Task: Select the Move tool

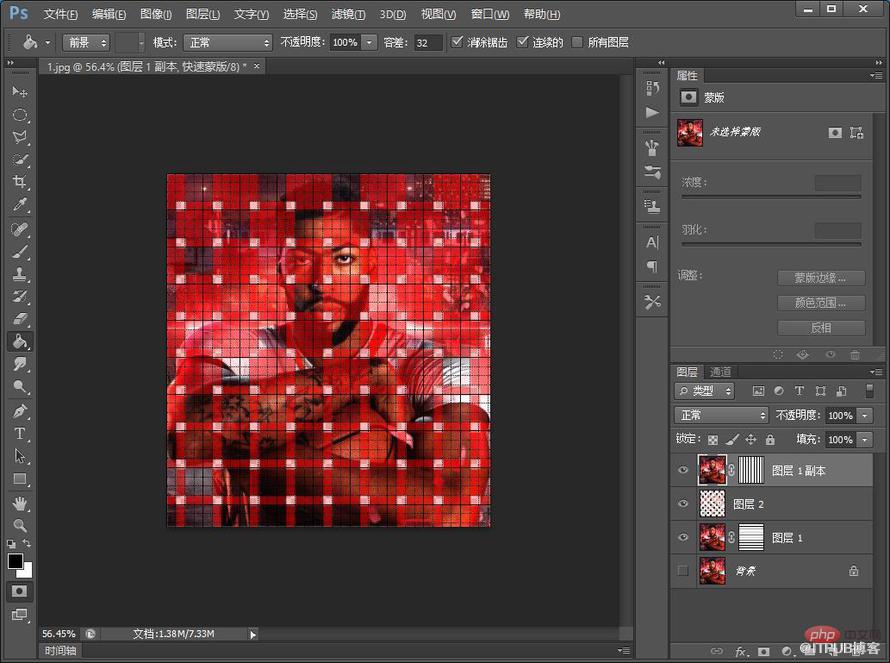Action: point(19,92)
